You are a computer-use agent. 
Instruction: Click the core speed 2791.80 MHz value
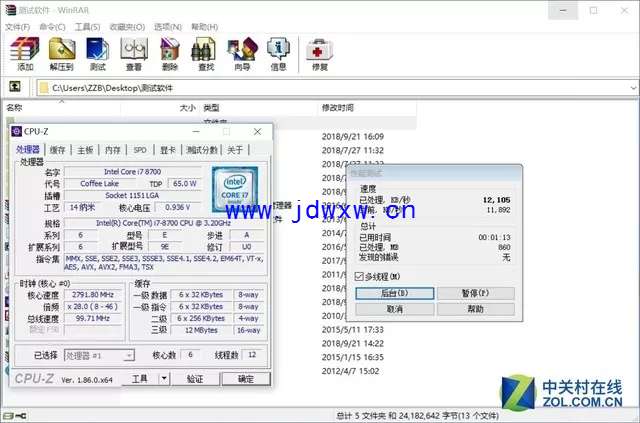coord(93,295)
